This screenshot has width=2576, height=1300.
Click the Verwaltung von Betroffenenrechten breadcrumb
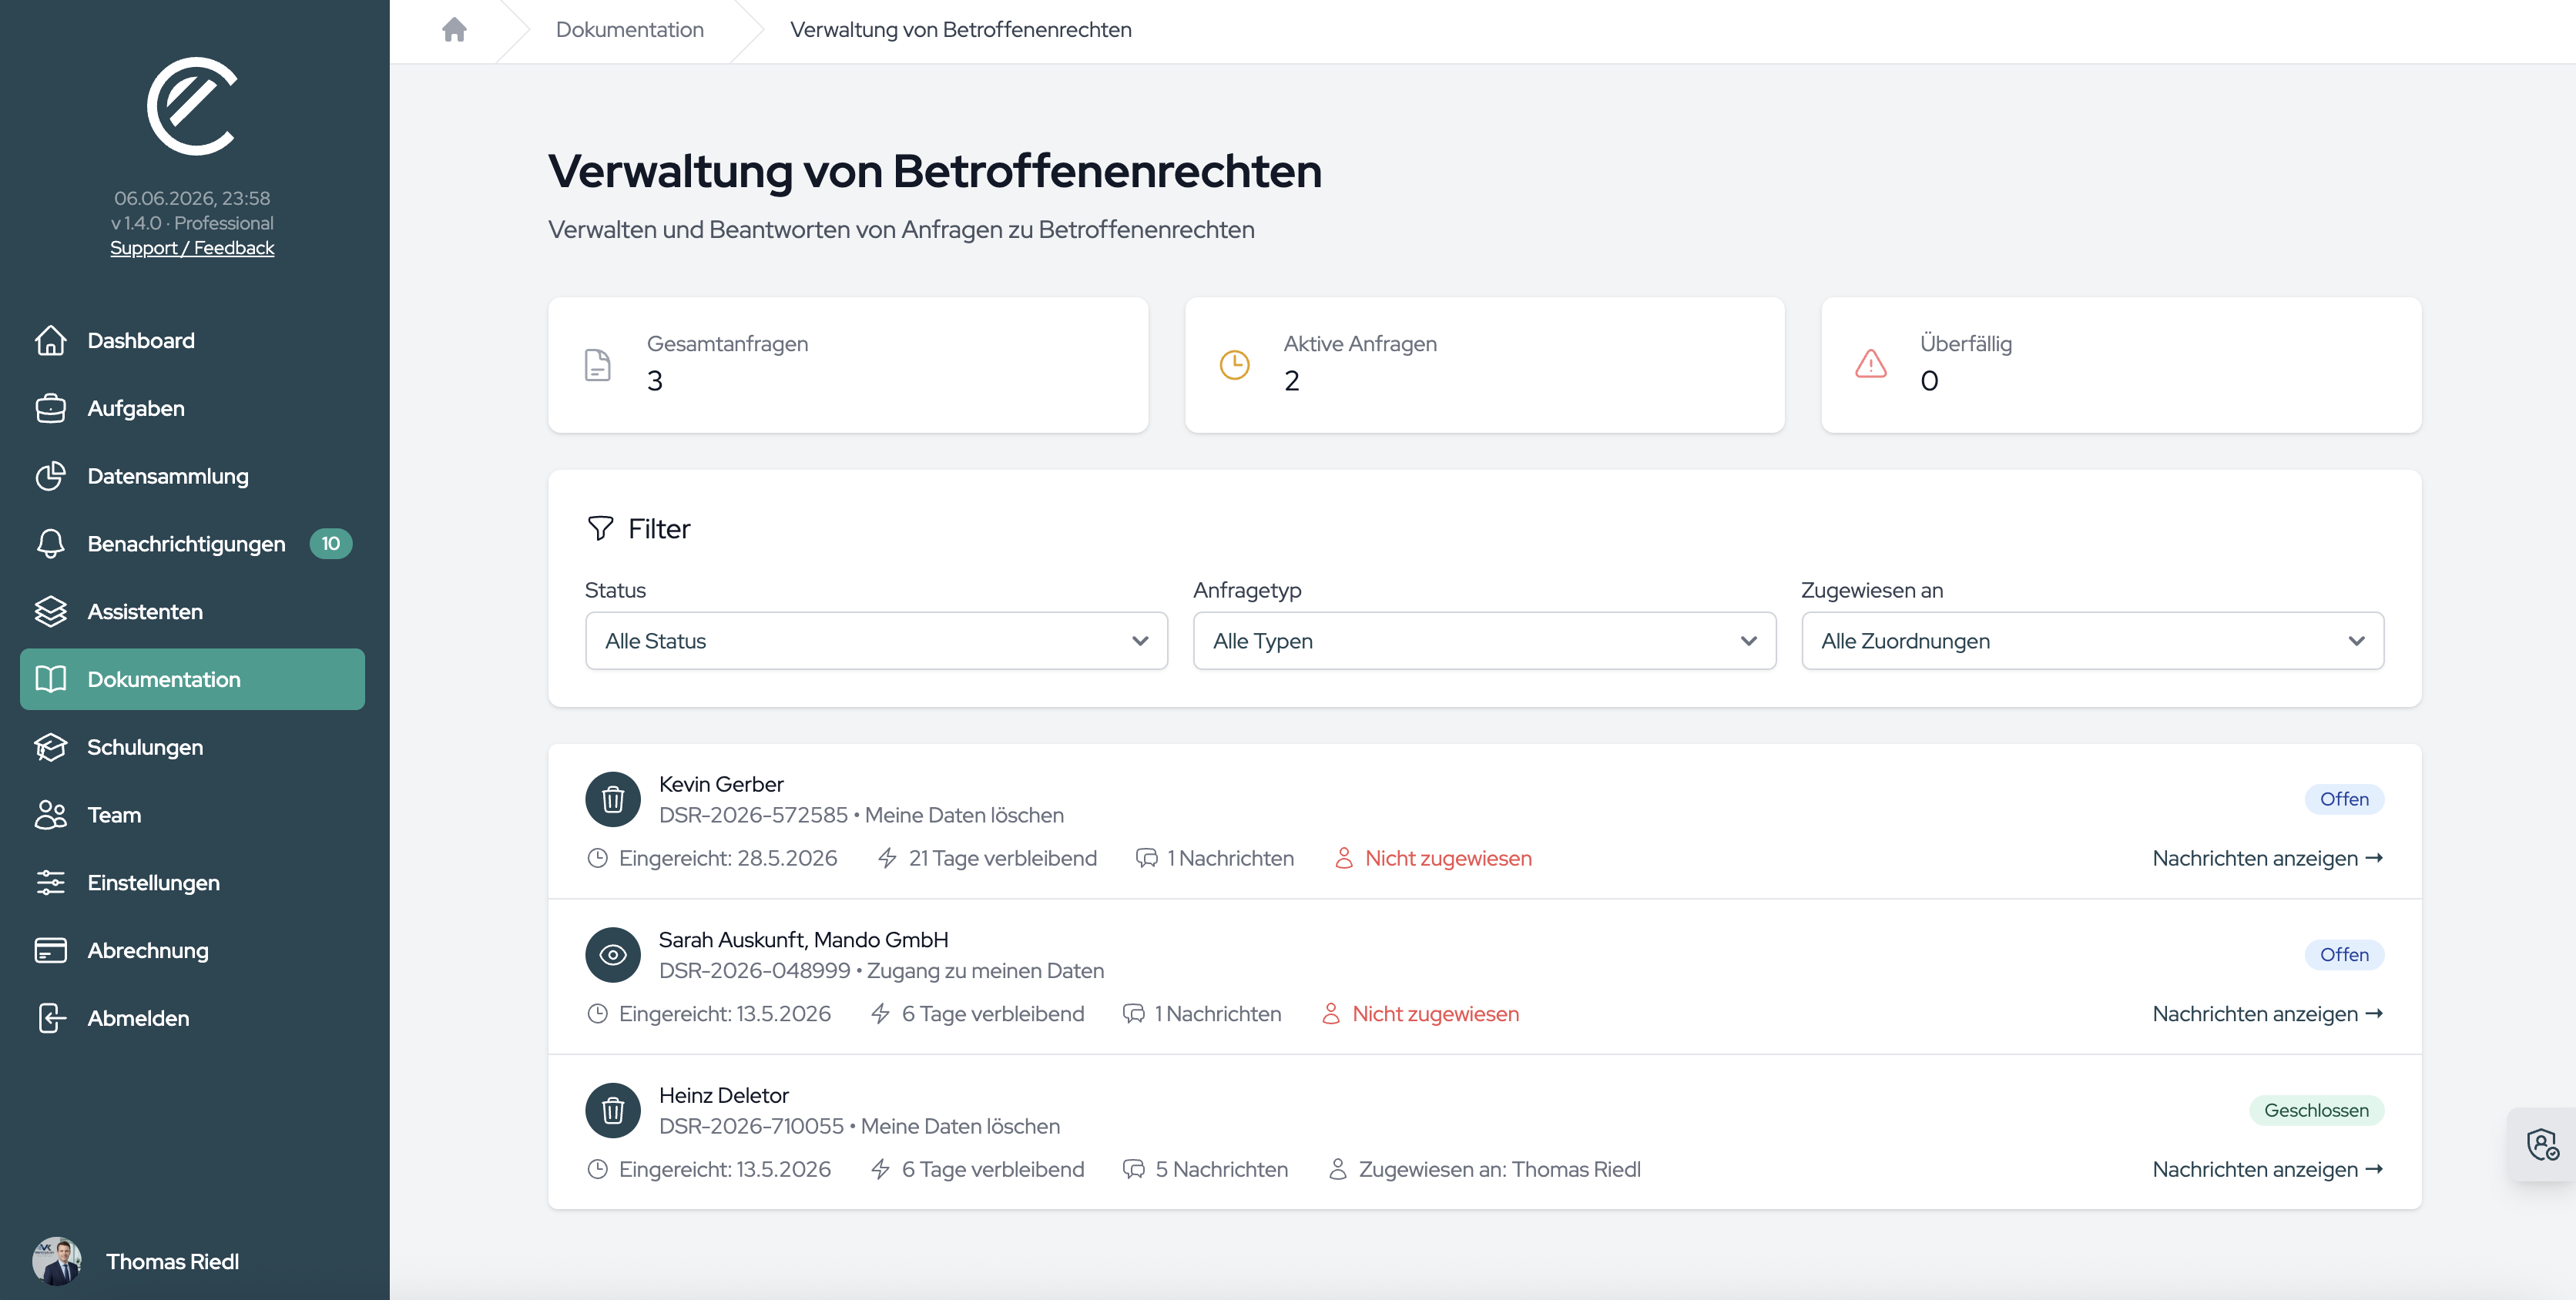pos(960,30)
